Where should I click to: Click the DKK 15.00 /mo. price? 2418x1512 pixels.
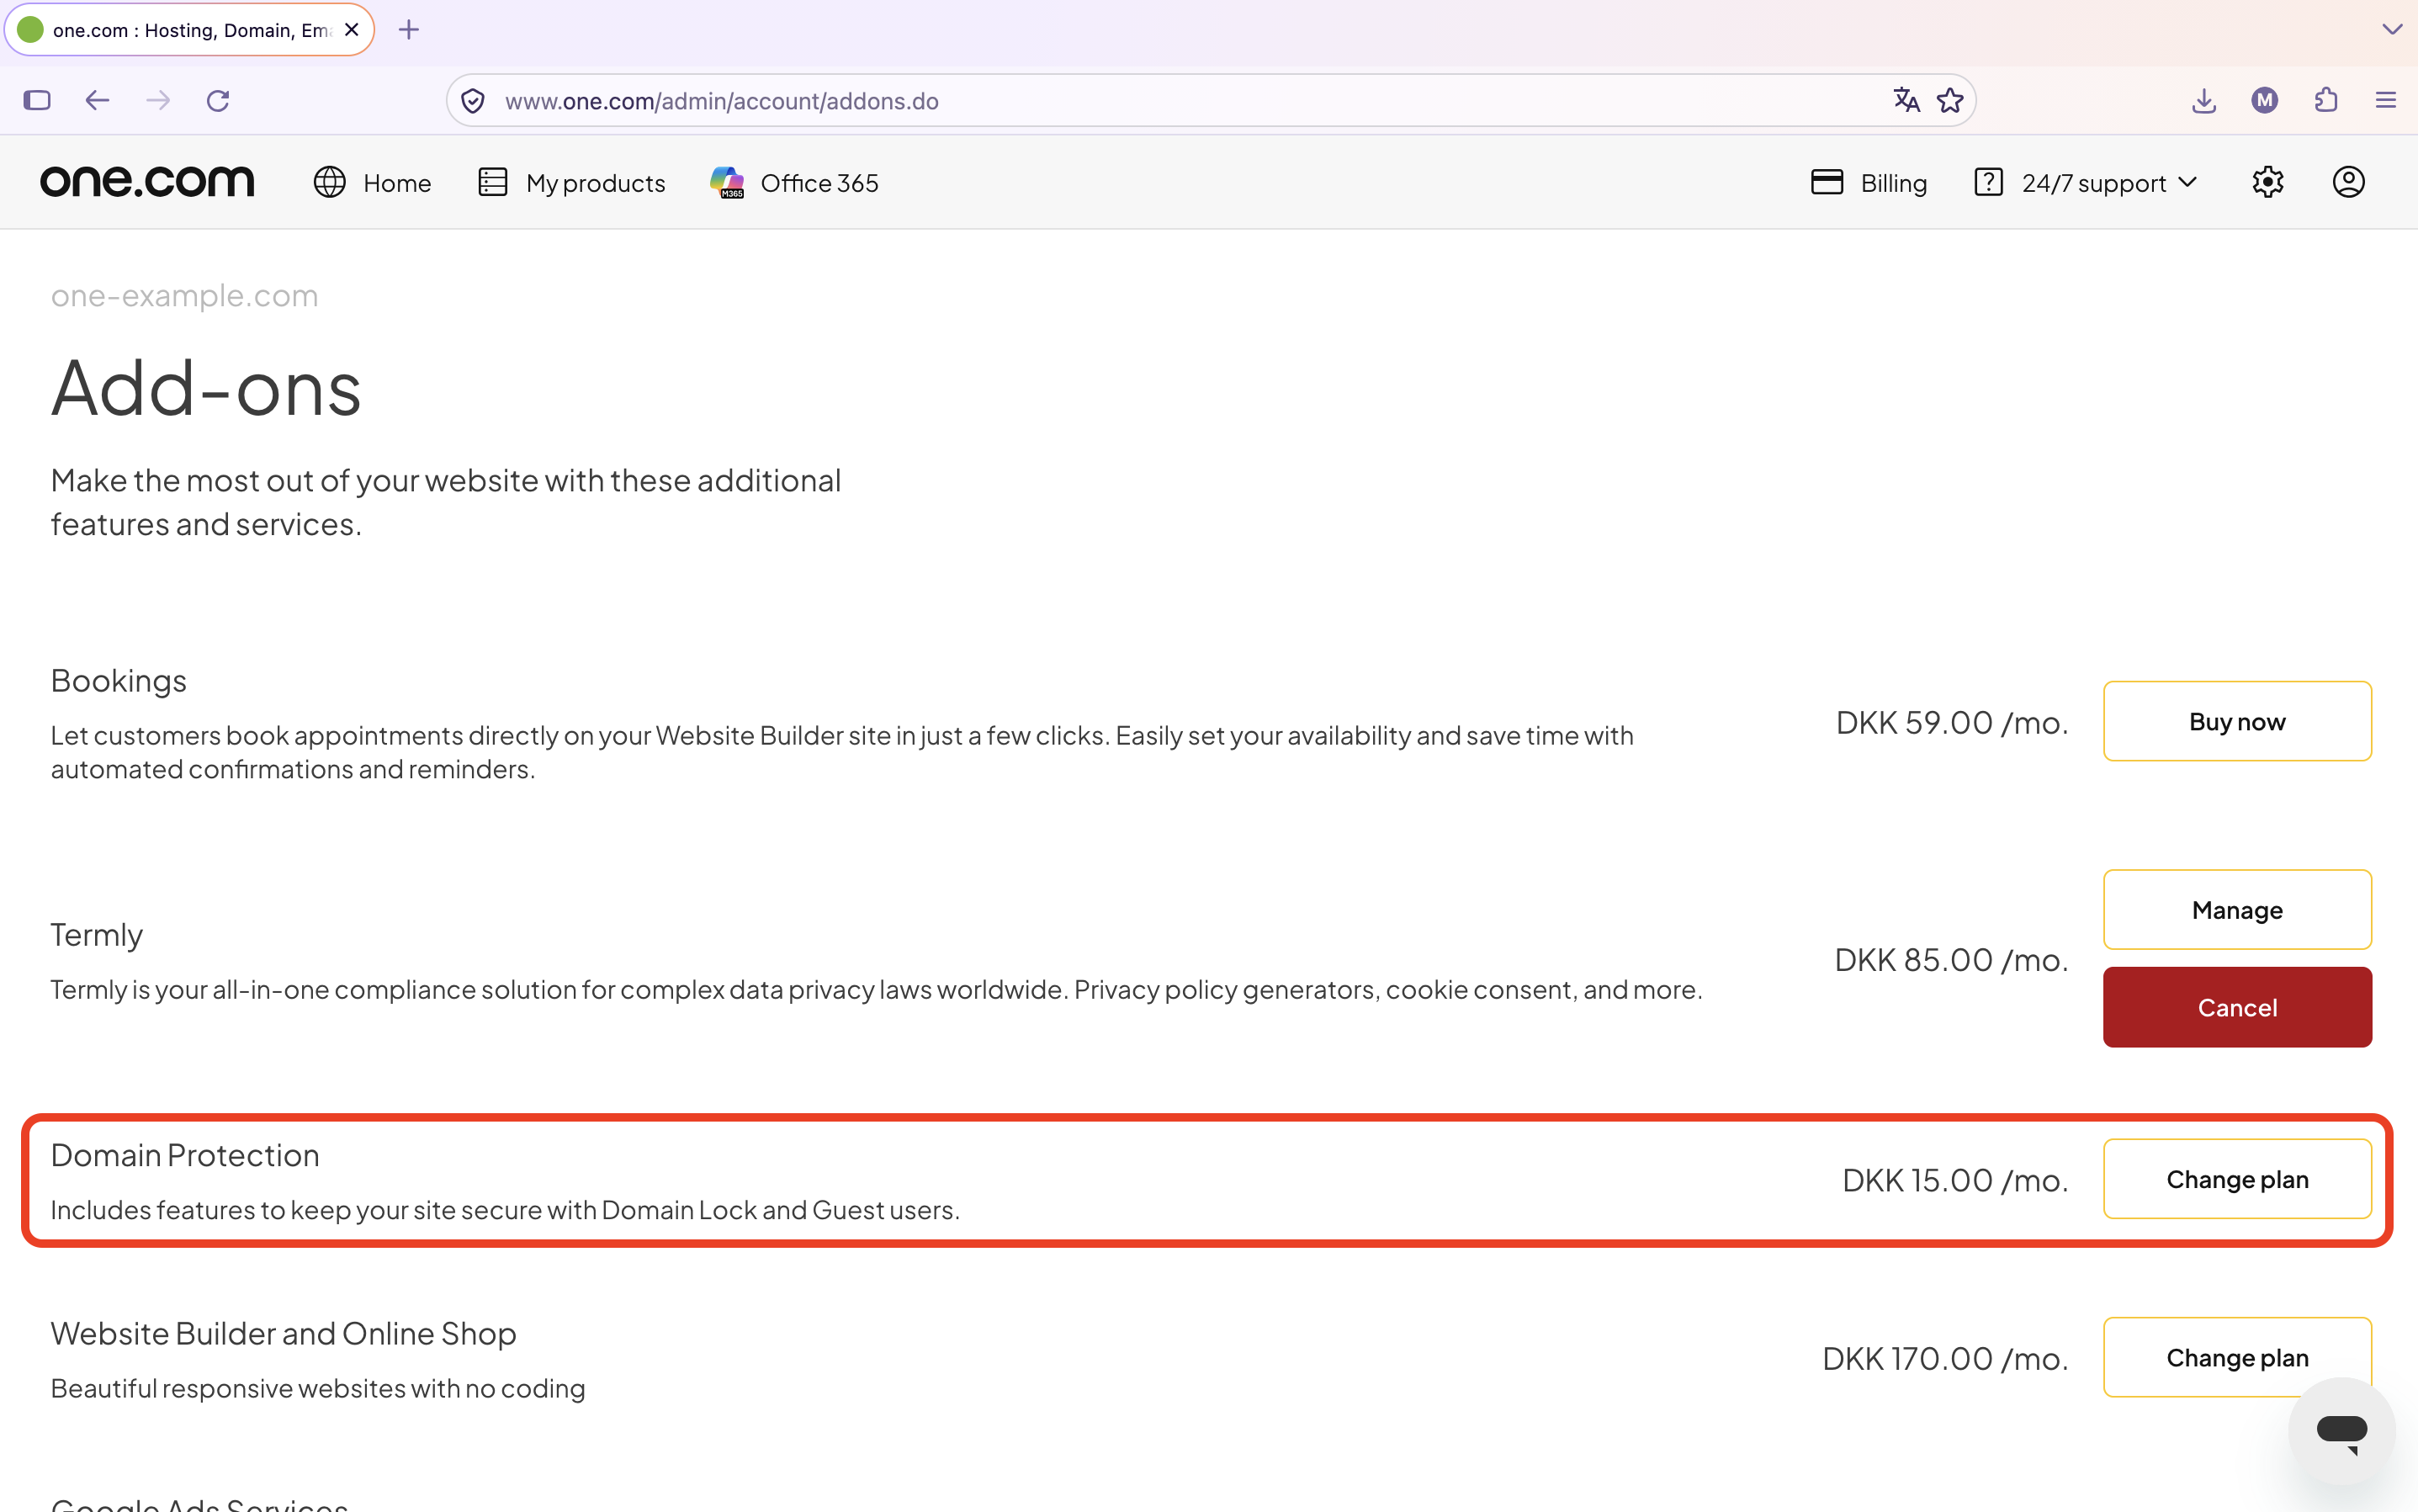[1955, 1180]
